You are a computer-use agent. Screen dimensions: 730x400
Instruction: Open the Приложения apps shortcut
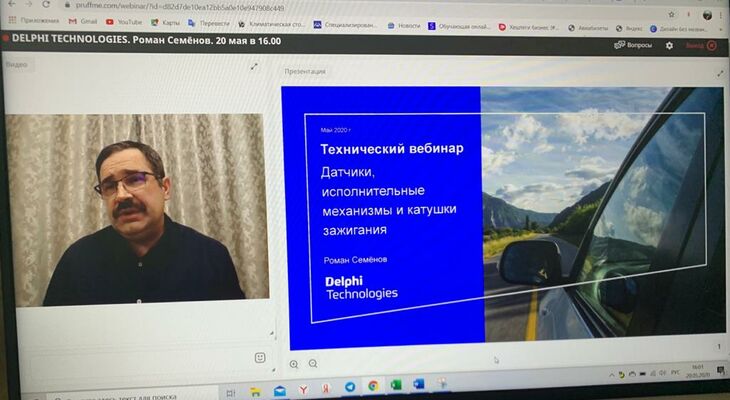point(34,20)
